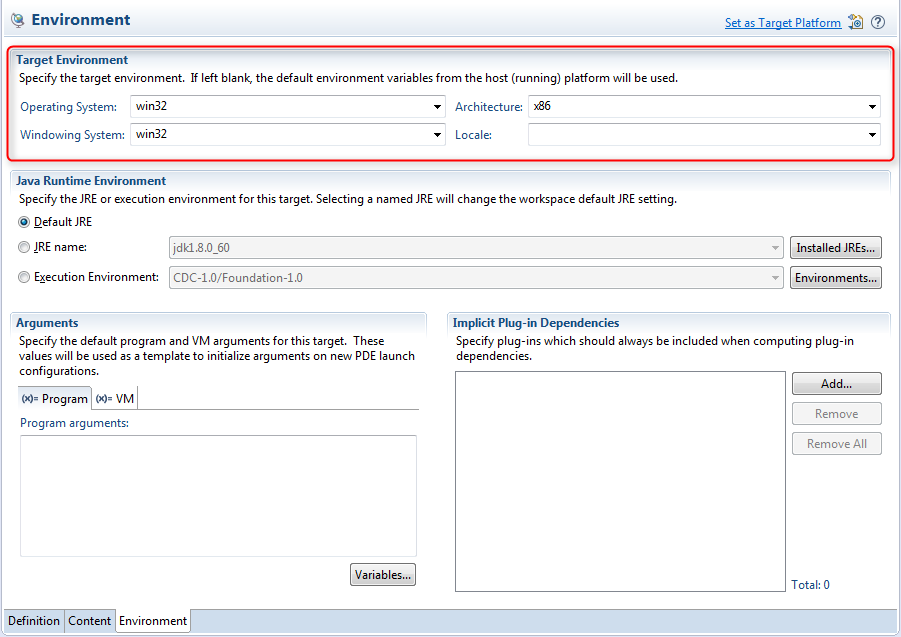Switch to the Content tab
The width and height of the screenshot is (901, 637).
point(90,621)
